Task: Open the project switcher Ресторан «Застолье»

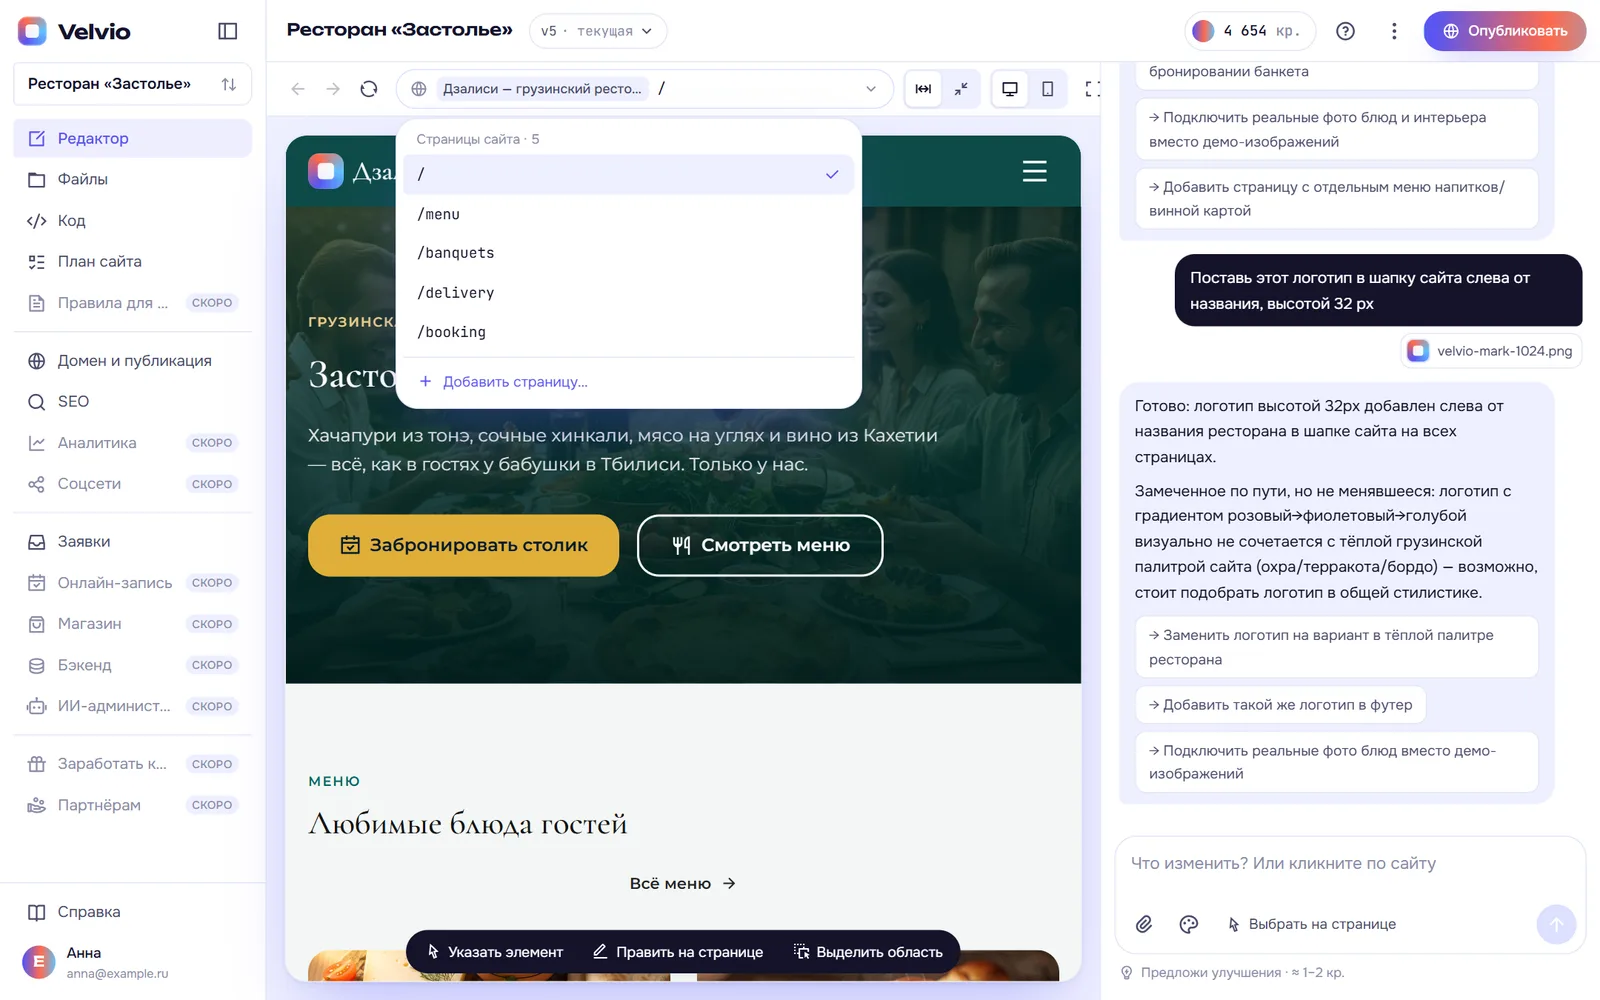Action: point(132,84)
